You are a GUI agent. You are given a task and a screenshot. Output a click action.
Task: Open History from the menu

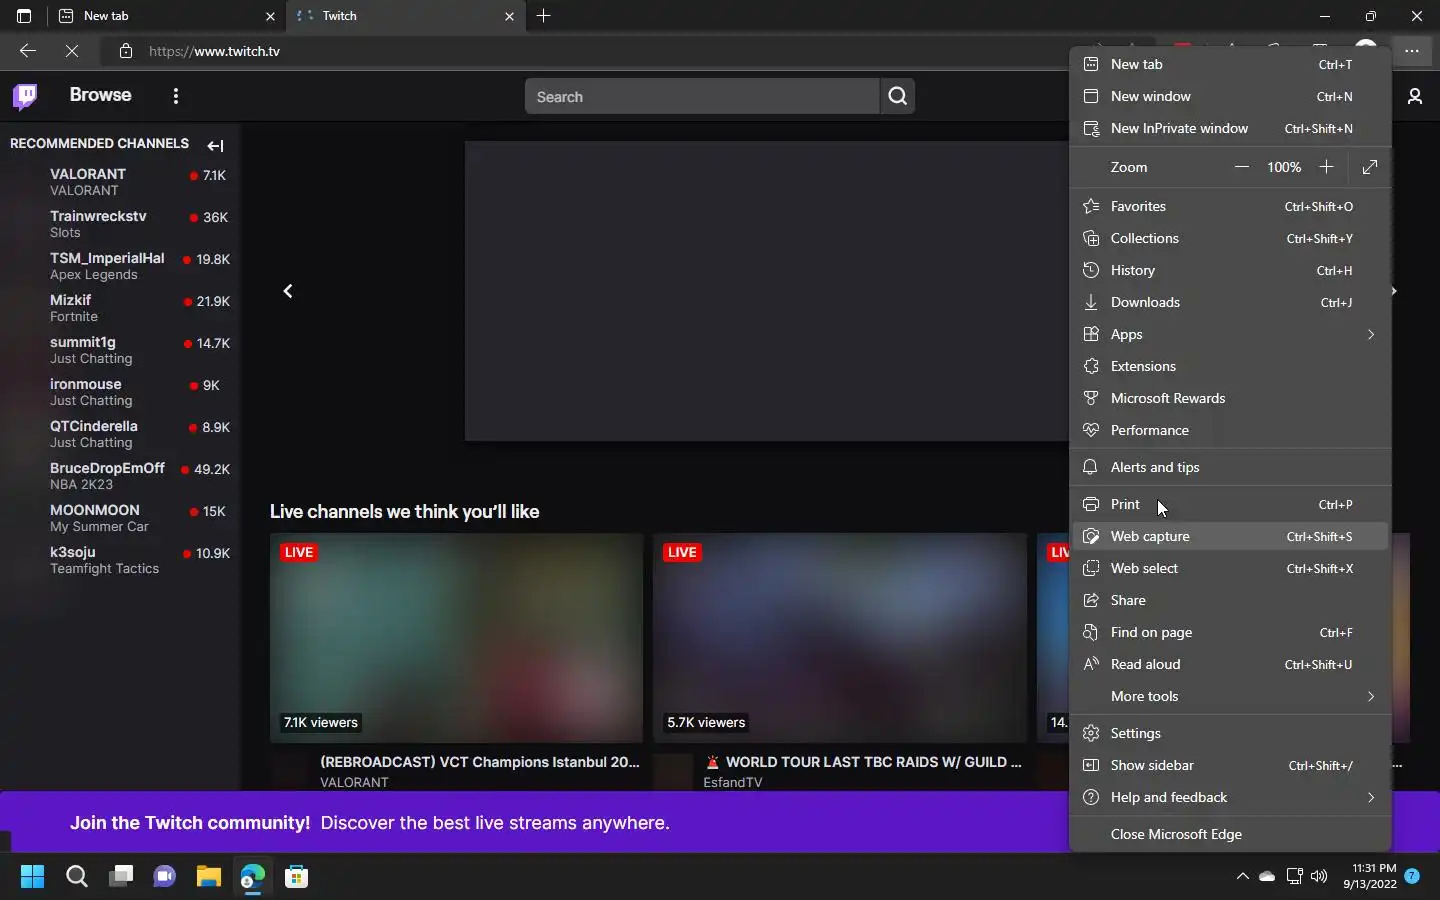[1230, 270]
